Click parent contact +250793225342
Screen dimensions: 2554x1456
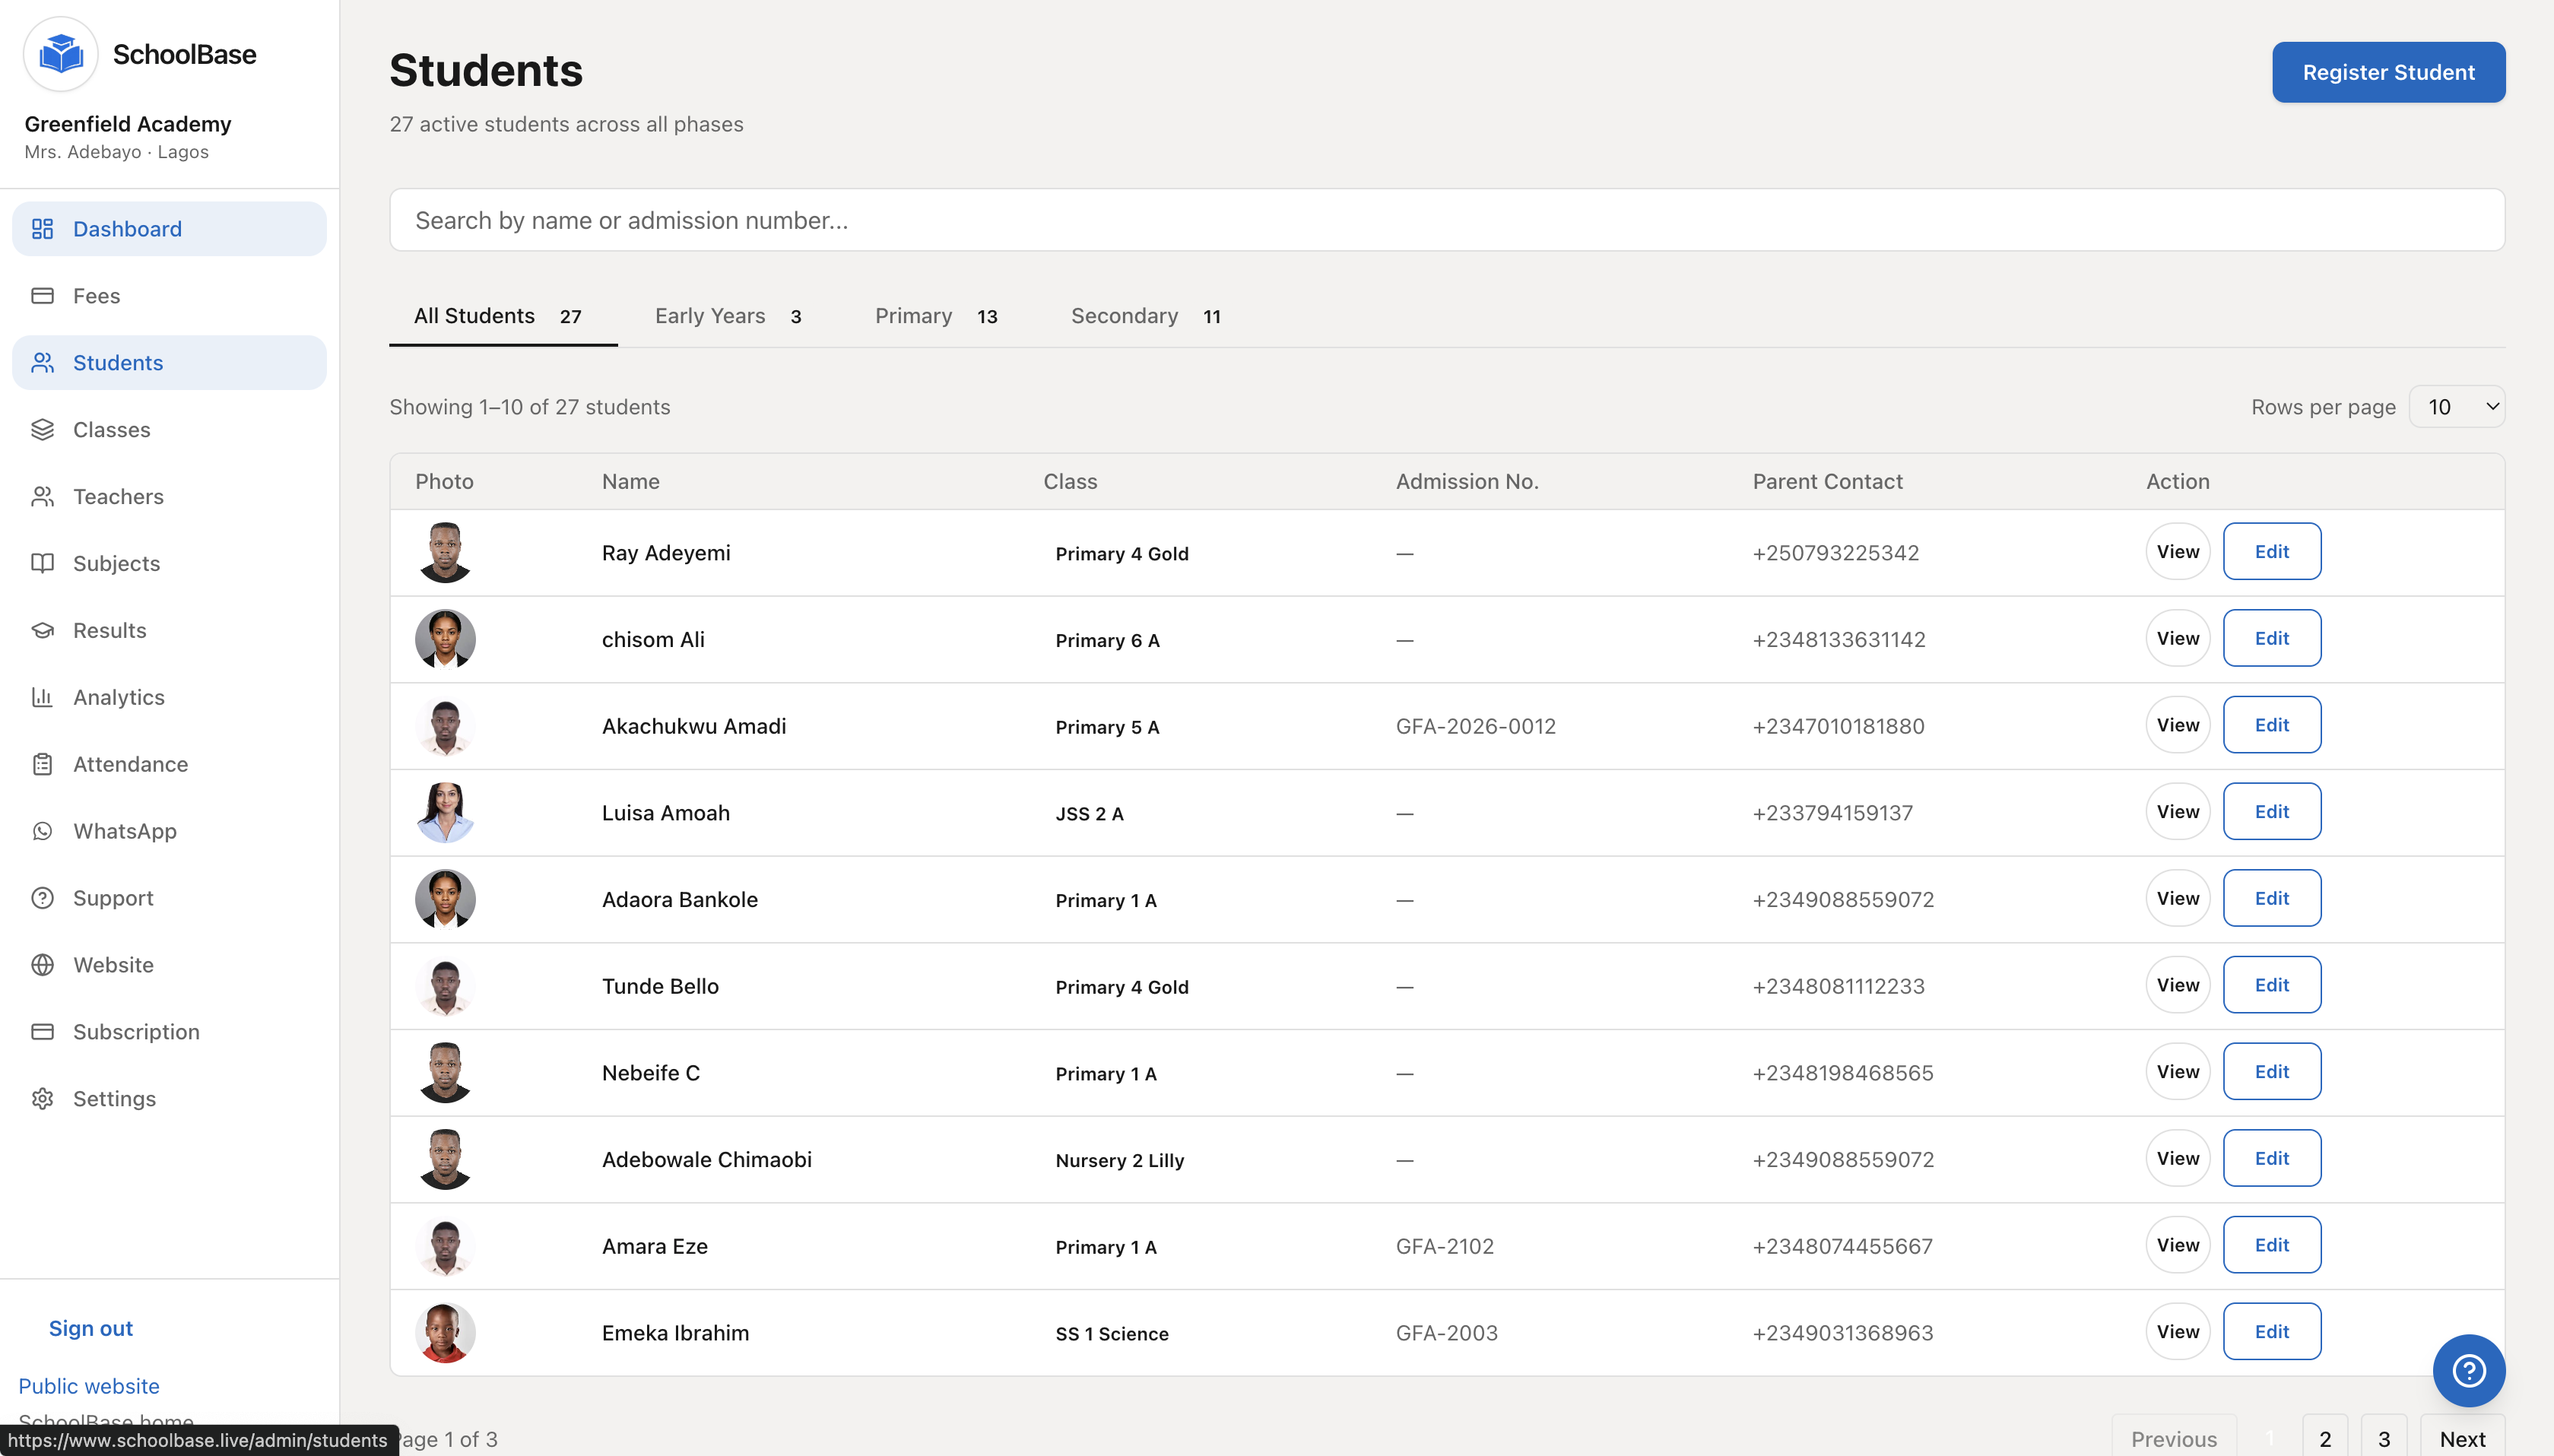pos(1836,553)
